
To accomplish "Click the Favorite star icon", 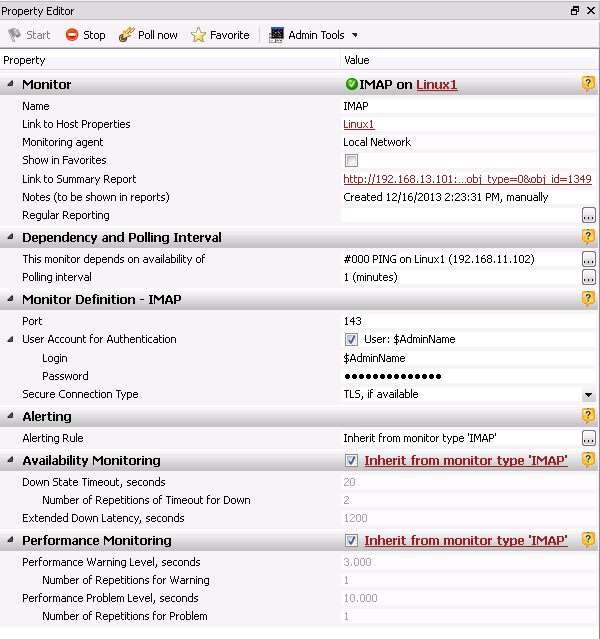I will (x=199, y=35).
